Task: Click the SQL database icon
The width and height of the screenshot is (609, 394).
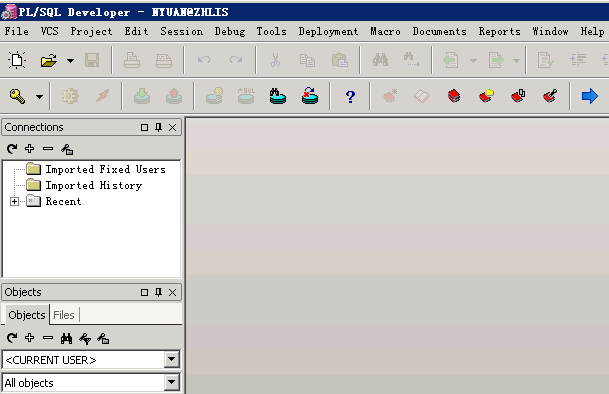Action: pos(246,96)
